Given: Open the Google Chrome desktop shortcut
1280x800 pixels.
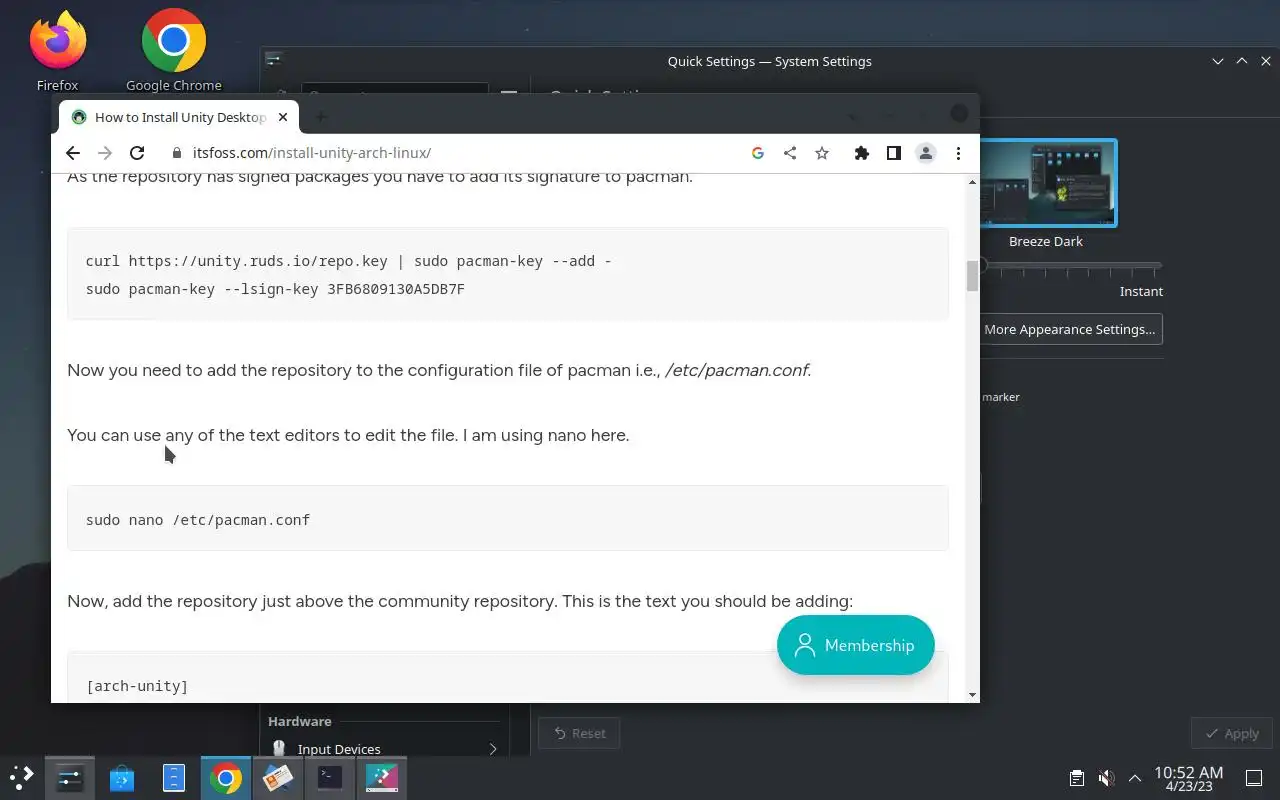Looking at the screenshot, I should point(174,50).
